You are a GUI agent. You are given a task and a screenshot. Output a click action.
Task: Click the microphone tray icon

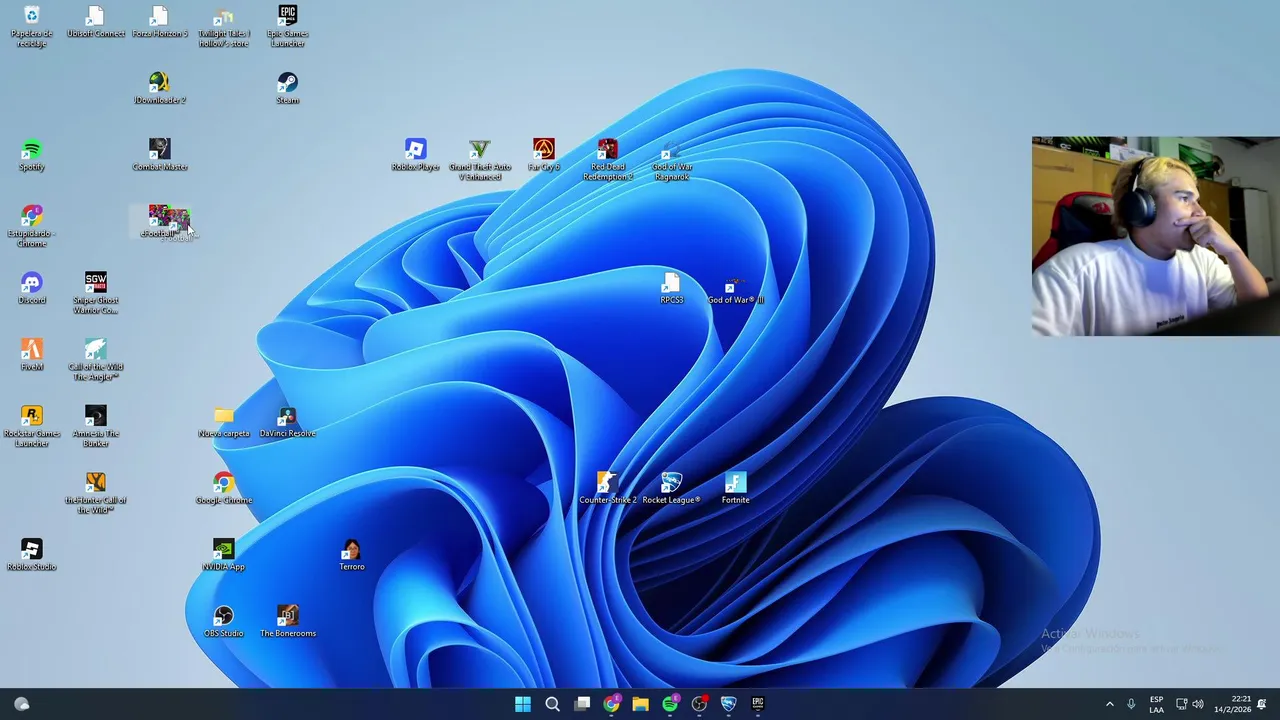[1131, 704]
